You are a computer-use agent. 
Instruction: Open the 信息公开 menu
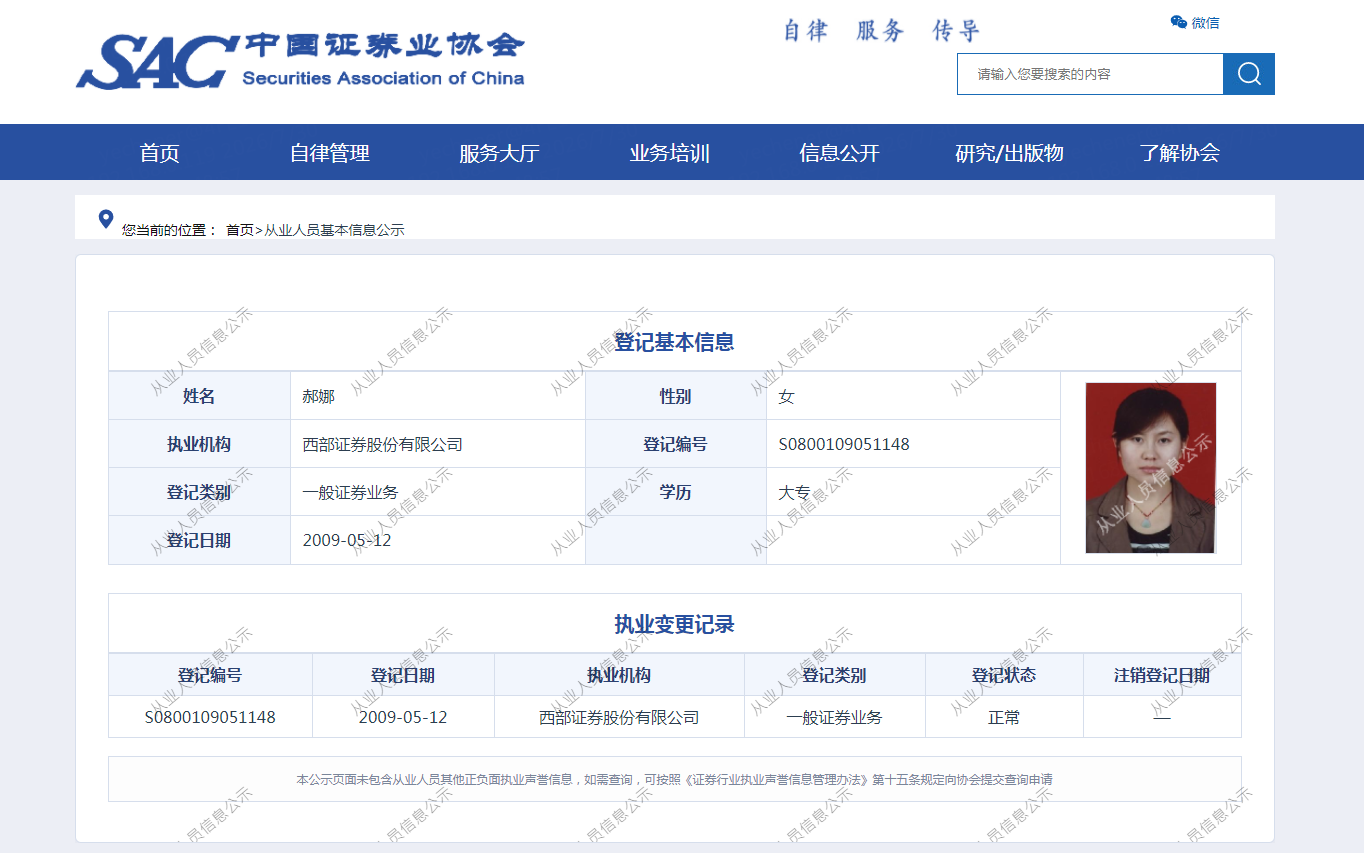coord(839,153)
